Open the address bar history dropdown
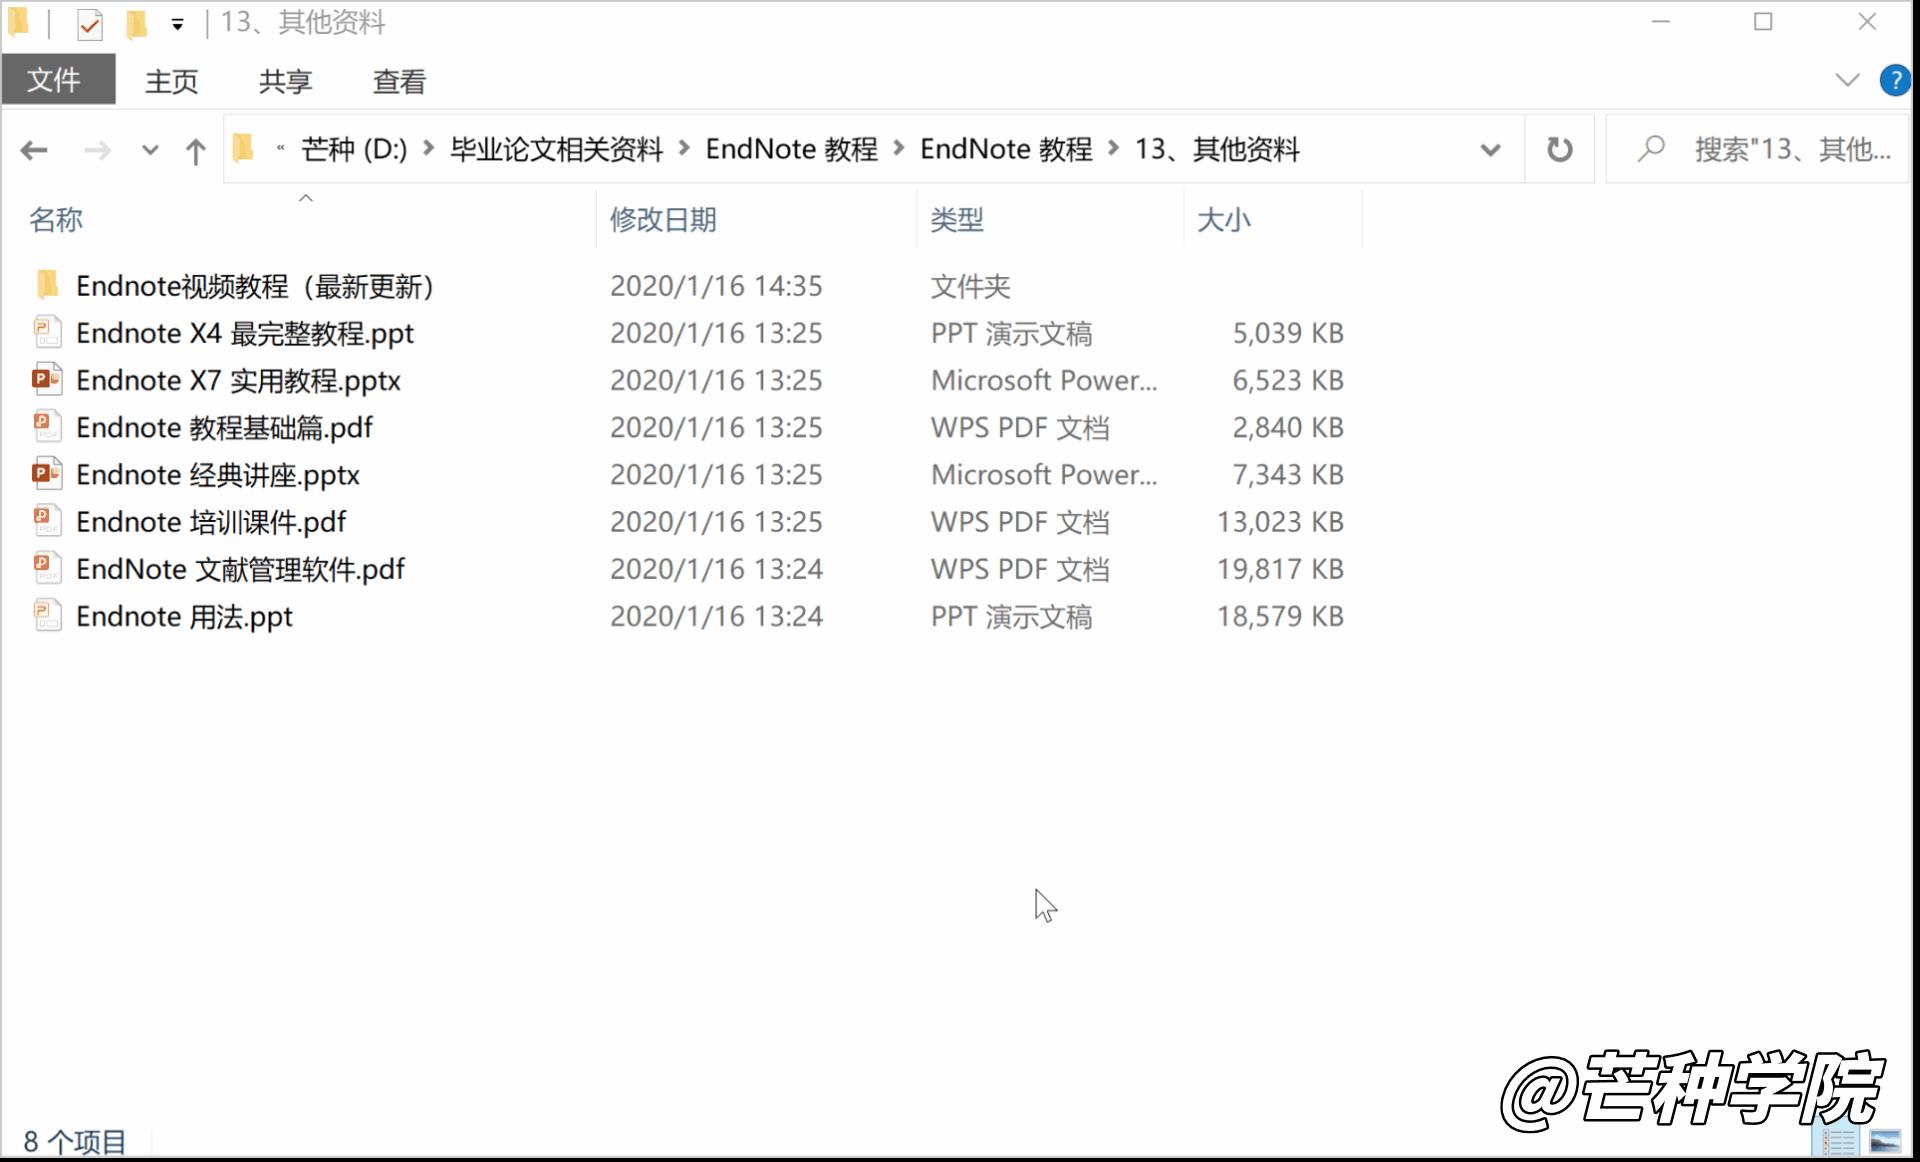The height and width of the screenshot is (1162, 1920). (x=1490, y=150)
